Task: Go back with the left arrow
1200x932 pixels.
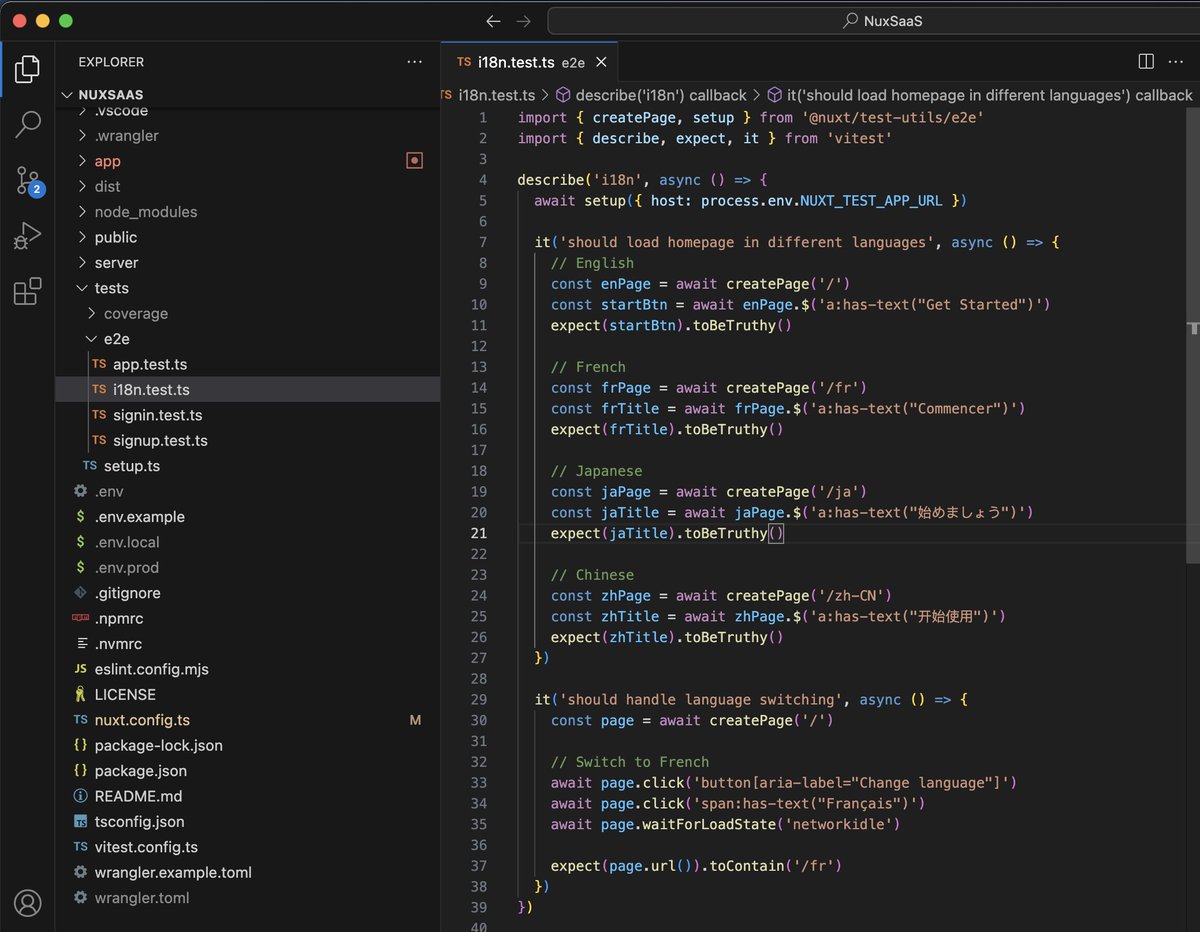Action: coord(493,21)
